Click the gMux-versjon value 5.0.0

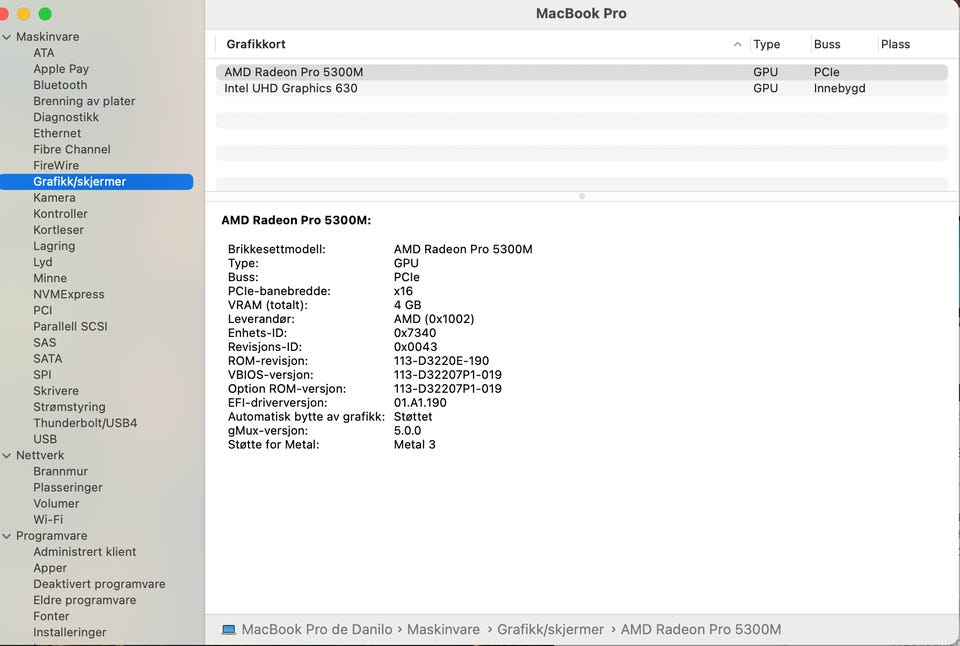(407, 430)
